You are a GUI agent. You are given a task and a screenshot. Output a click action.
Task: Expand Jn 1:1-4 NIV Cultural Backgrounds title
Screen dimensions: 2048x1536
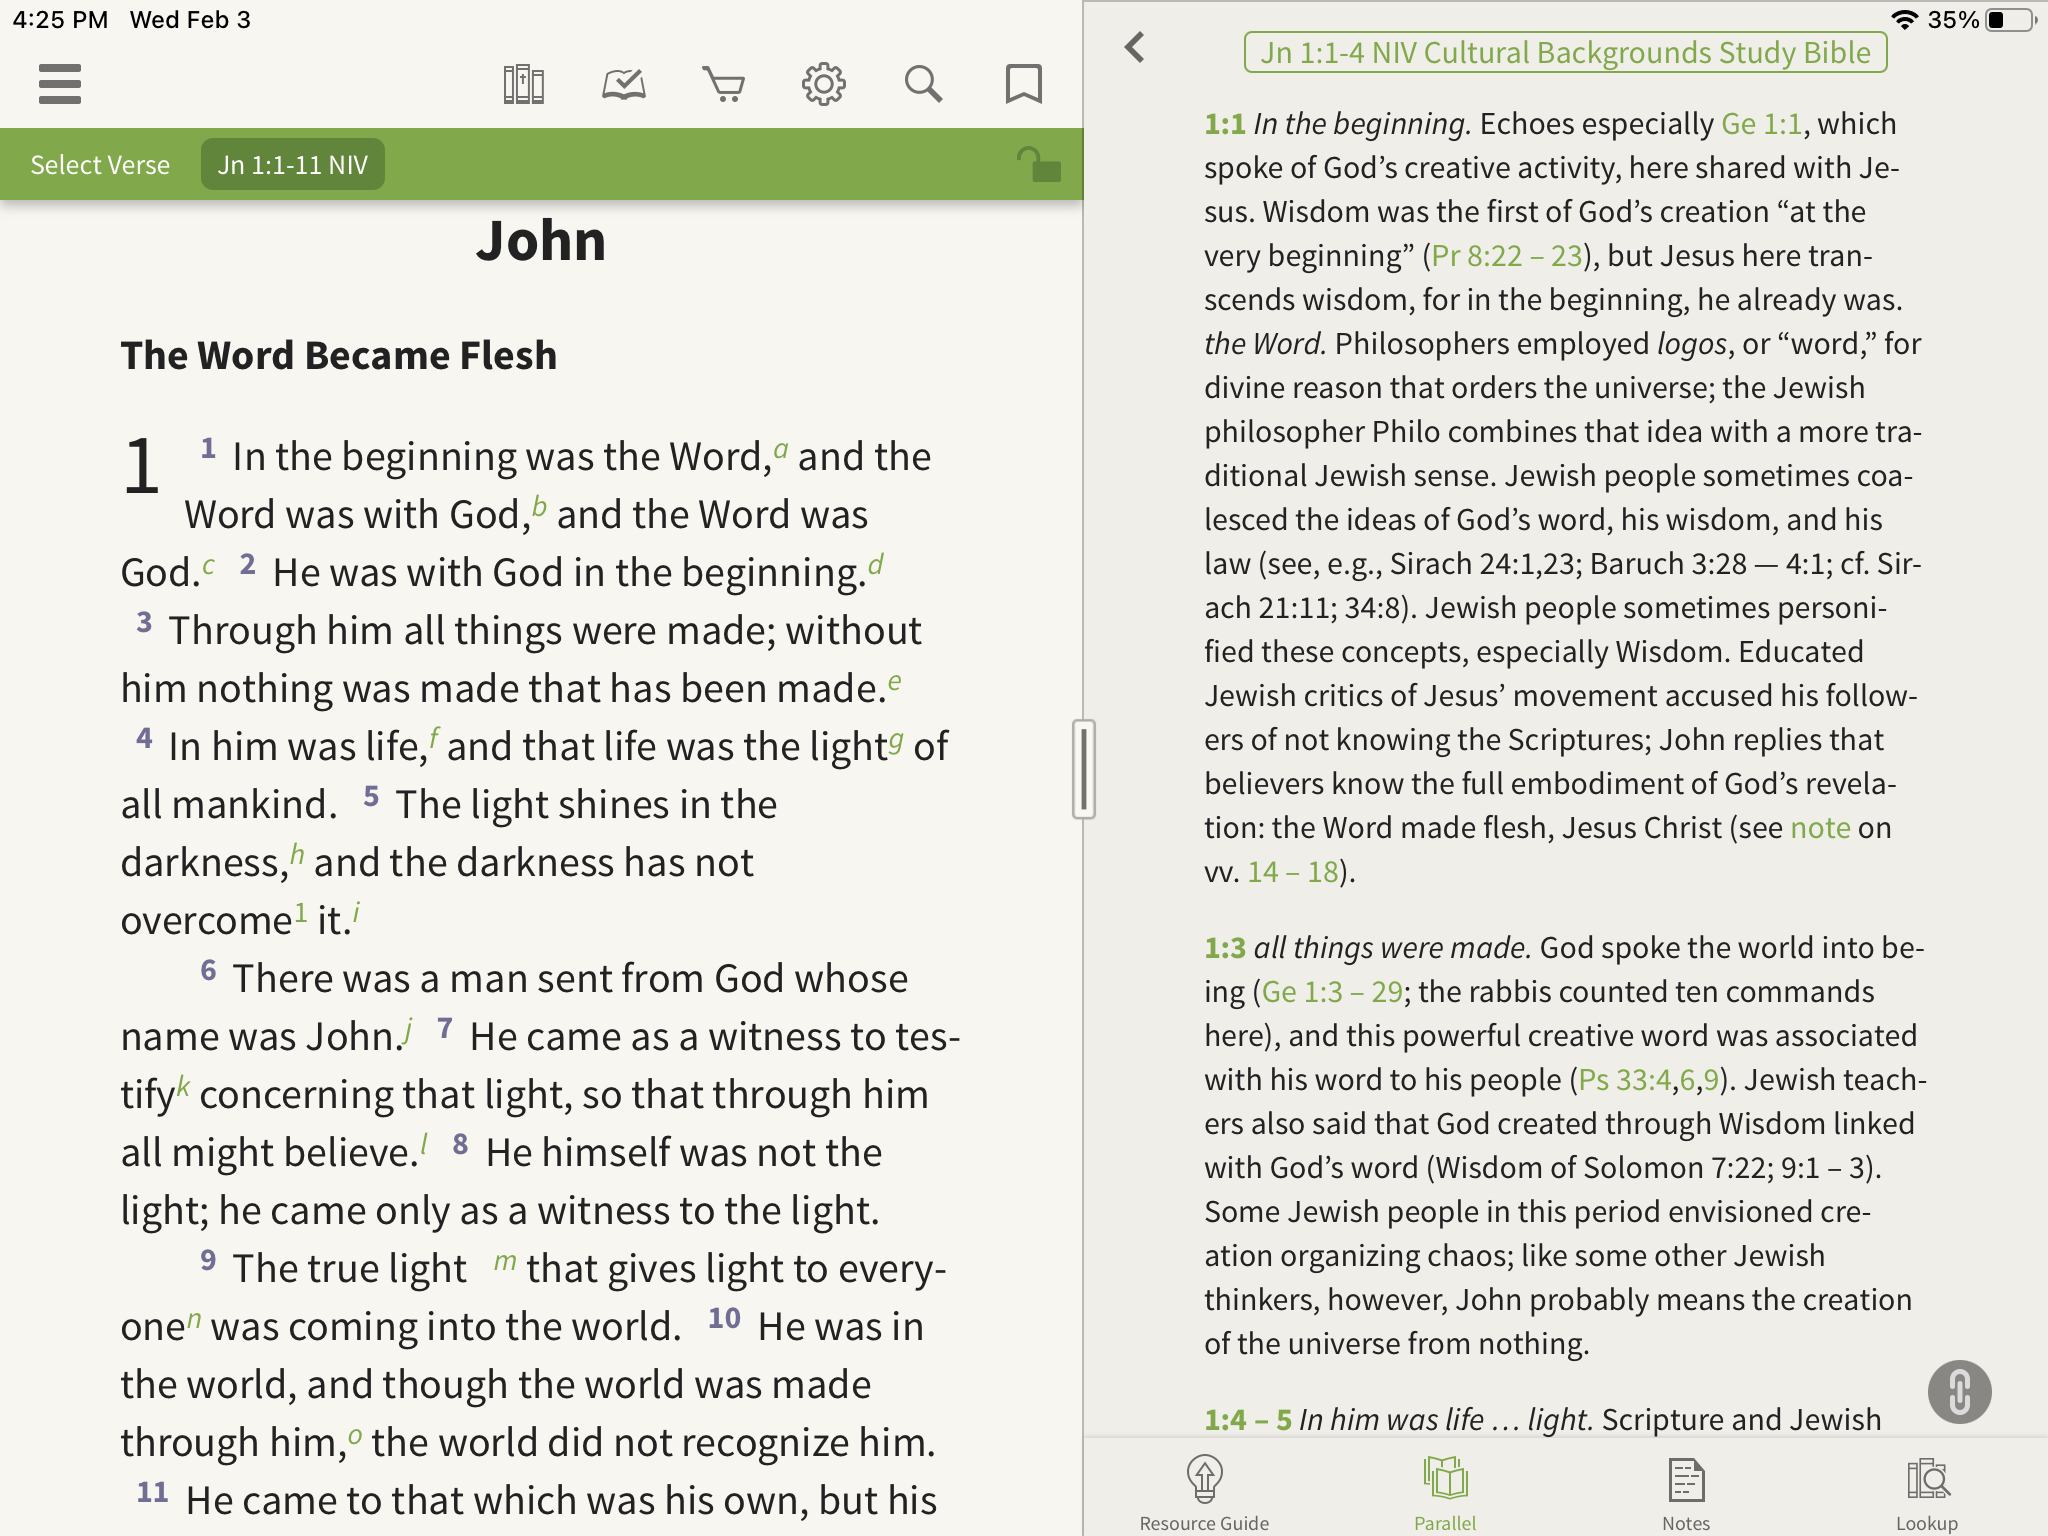pyautogui.click(x=1565, y=52)
